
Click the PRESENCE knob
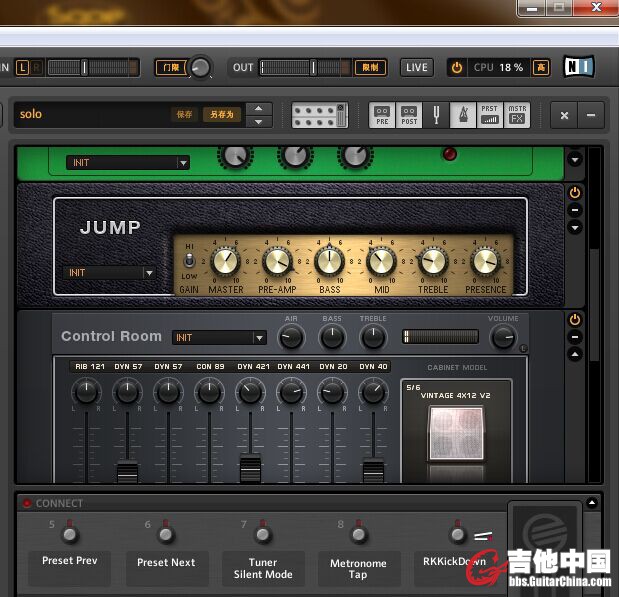pyautogui.click(x=485, y=262)
